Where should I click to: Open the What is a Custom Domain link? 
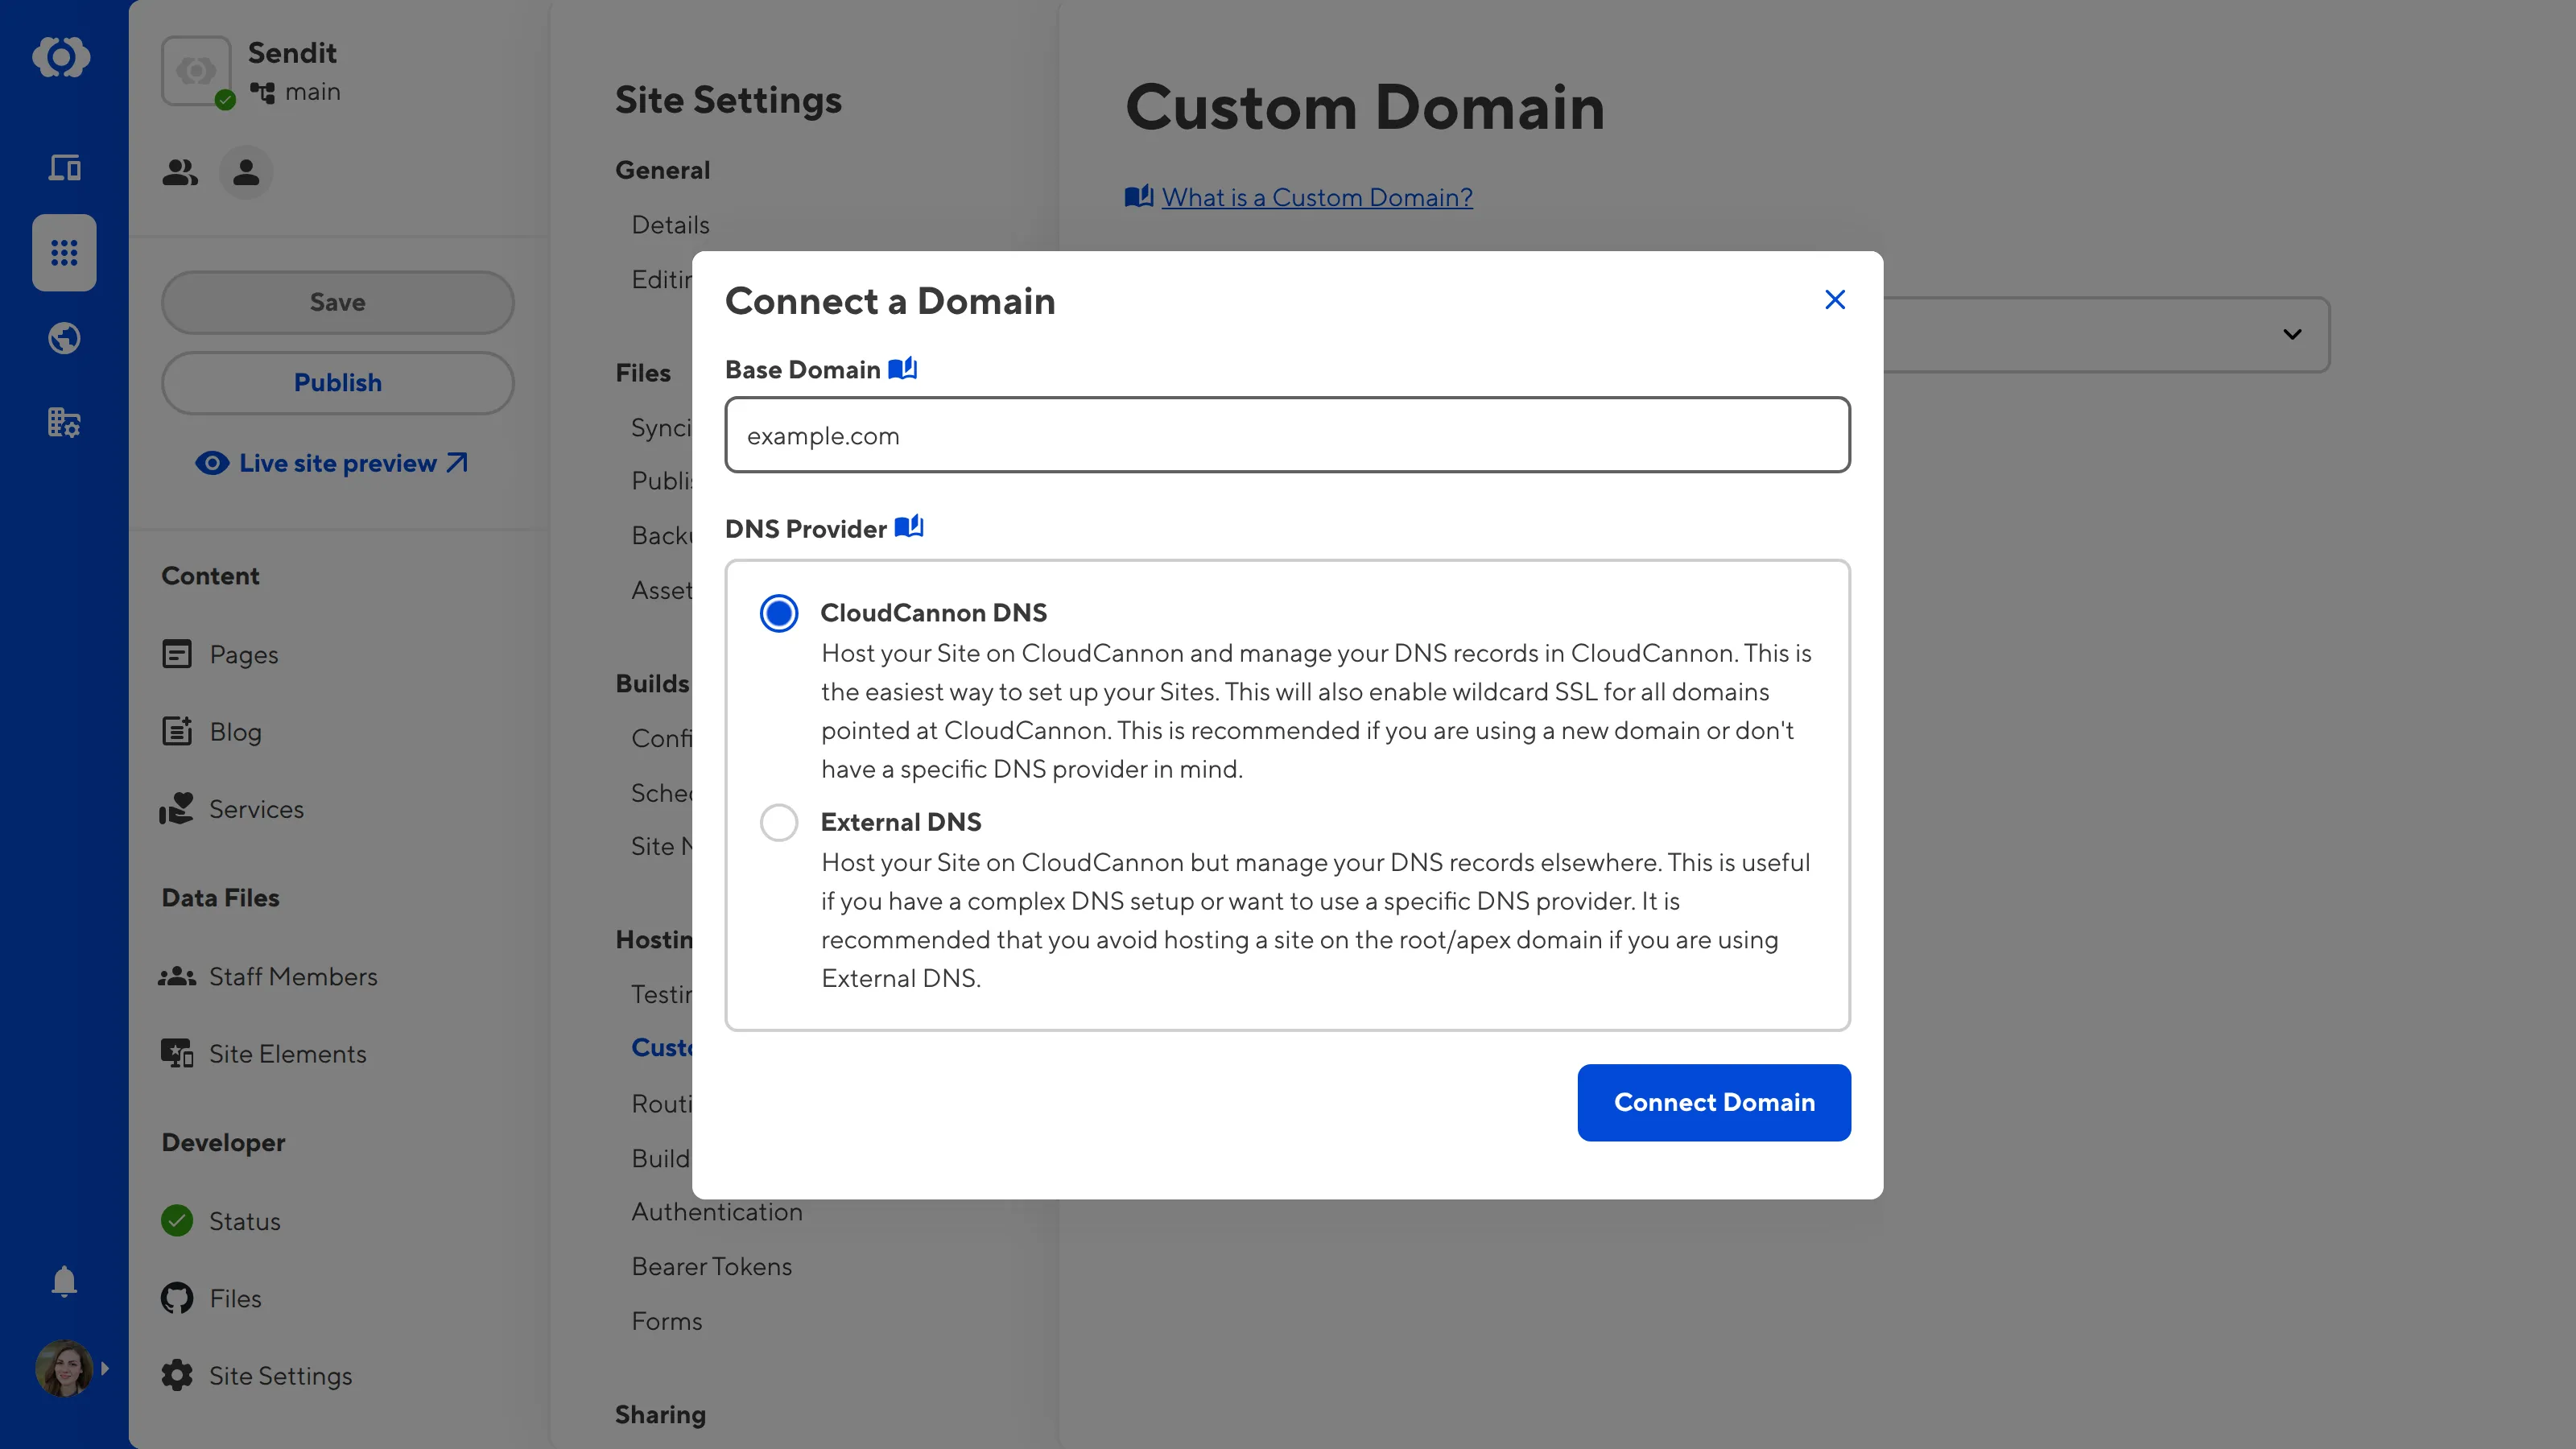coord(1316,197)
